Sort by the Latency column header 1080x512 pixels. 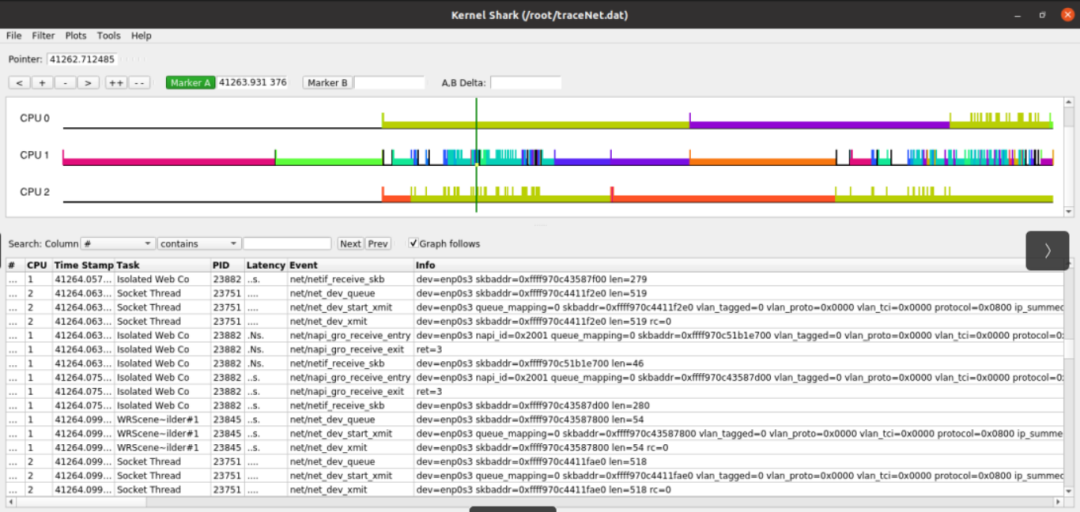pyautogui.click(x=266, y=265)
